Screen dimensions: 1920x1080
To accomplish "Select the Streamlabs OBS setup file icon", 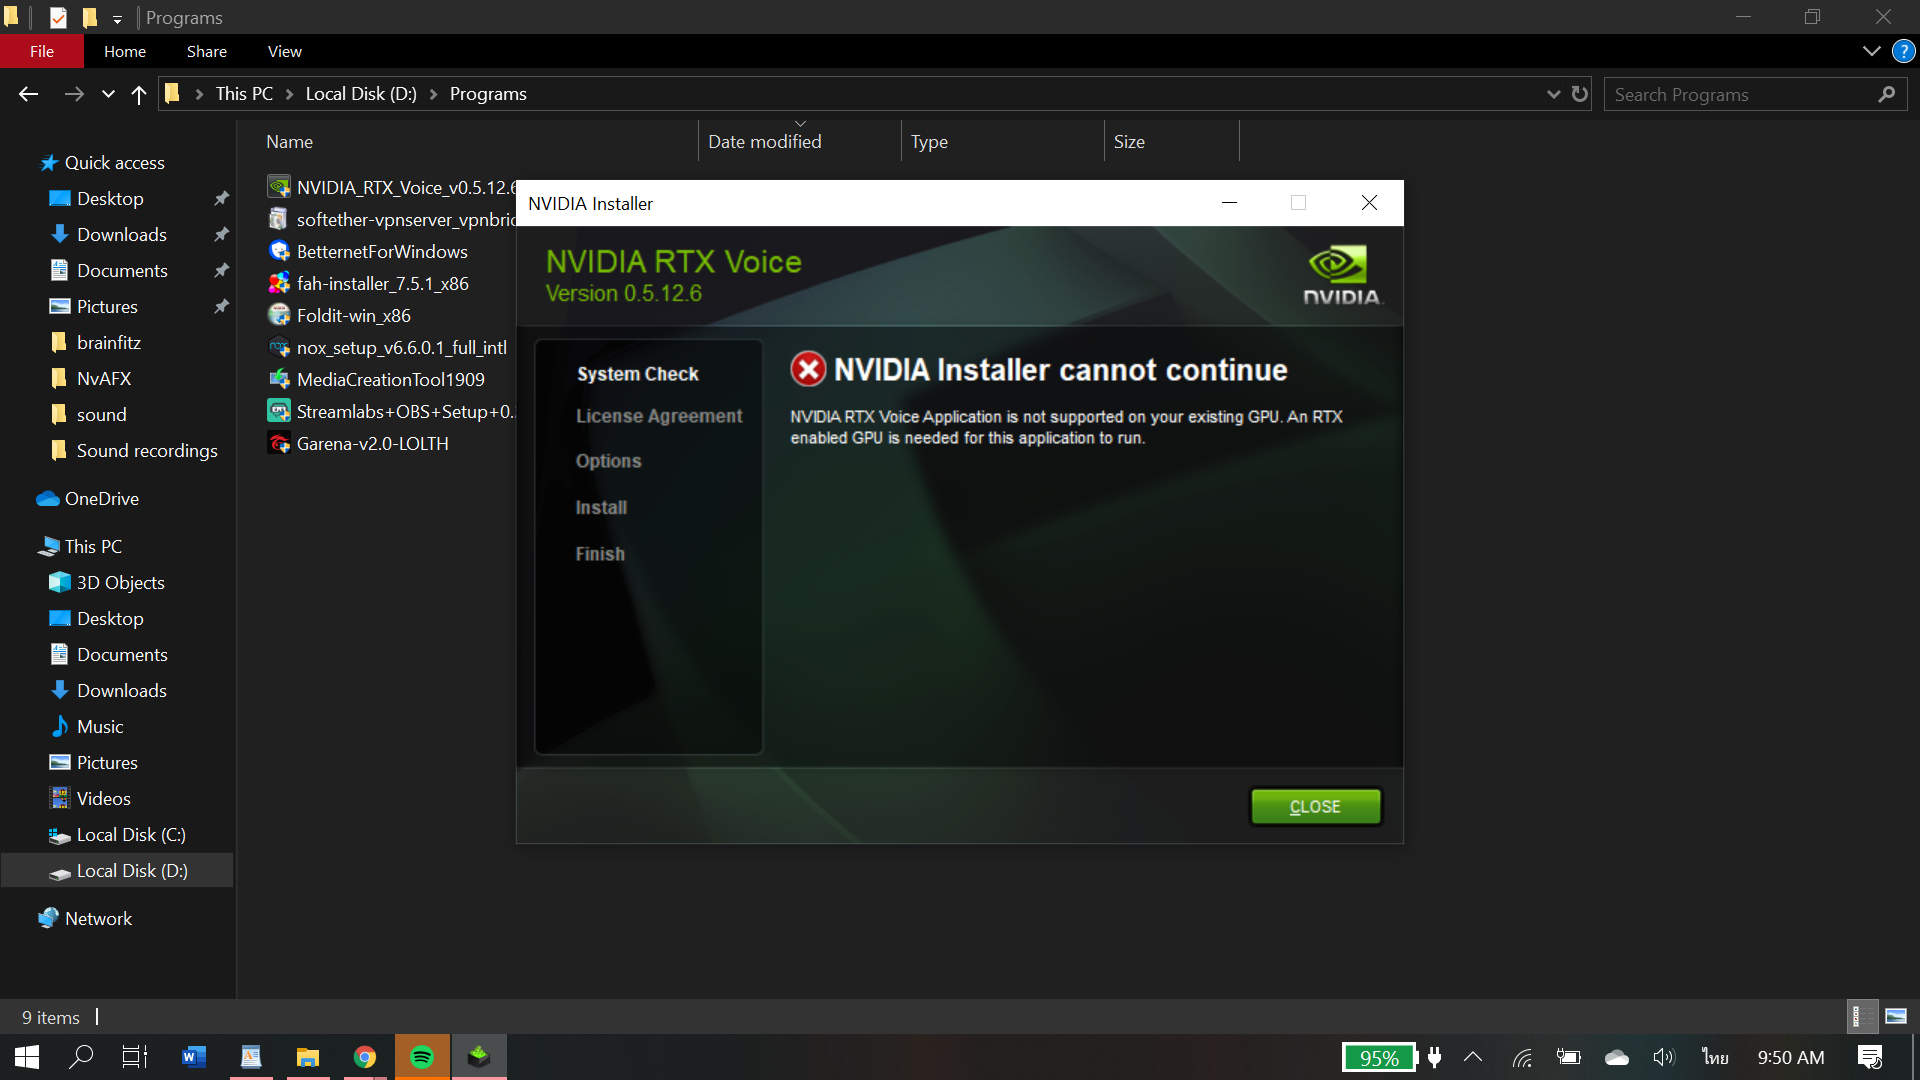I will coord(279,412).
